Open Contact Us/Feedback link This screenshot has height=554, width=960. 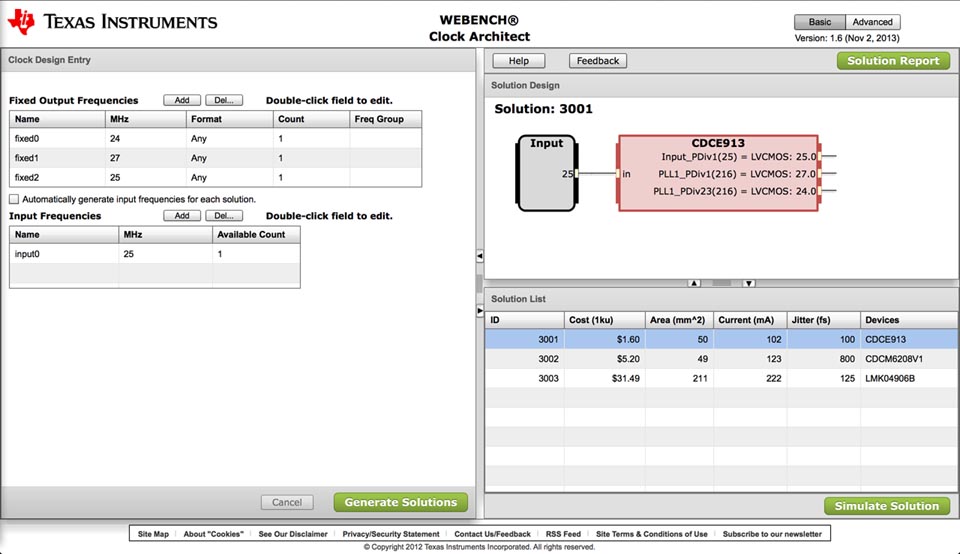(x=492, y=534)
